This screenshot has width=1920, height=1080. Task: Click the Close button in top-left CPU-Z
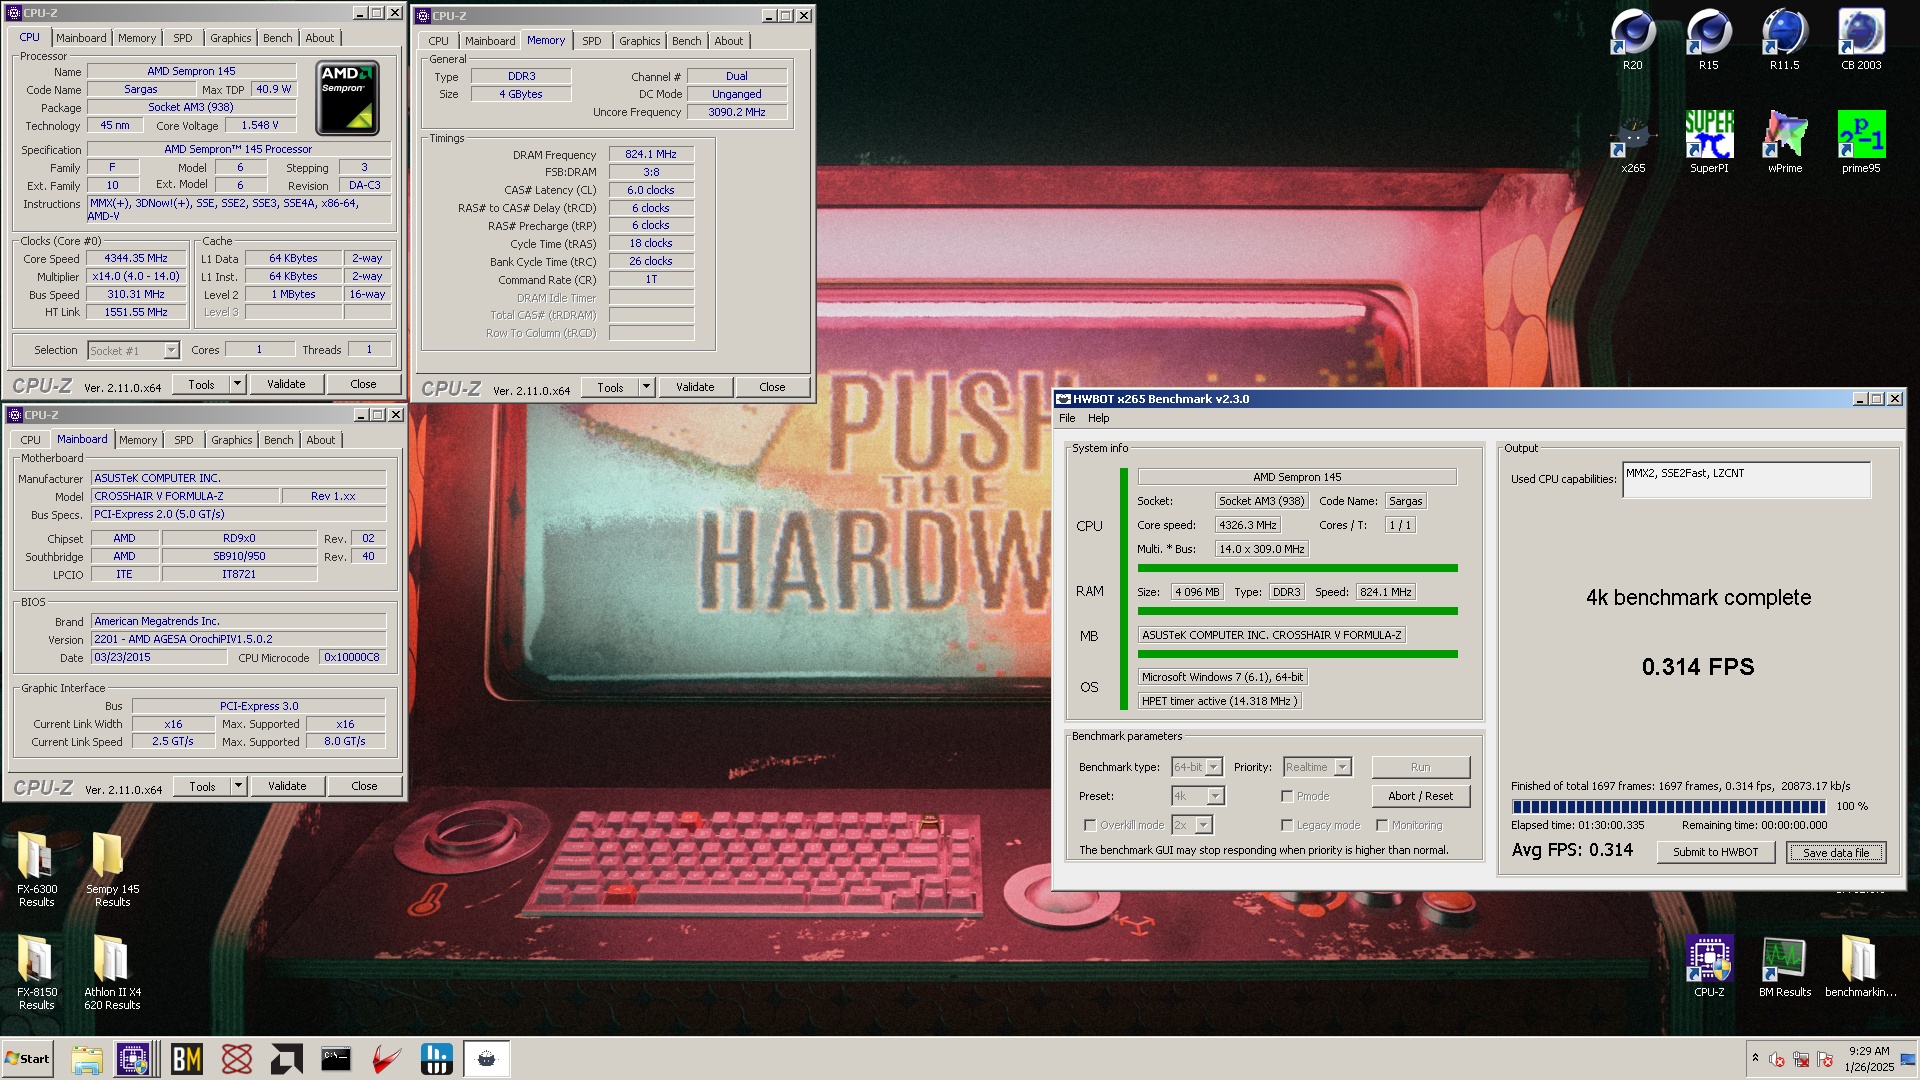click(x=363, y=384)
